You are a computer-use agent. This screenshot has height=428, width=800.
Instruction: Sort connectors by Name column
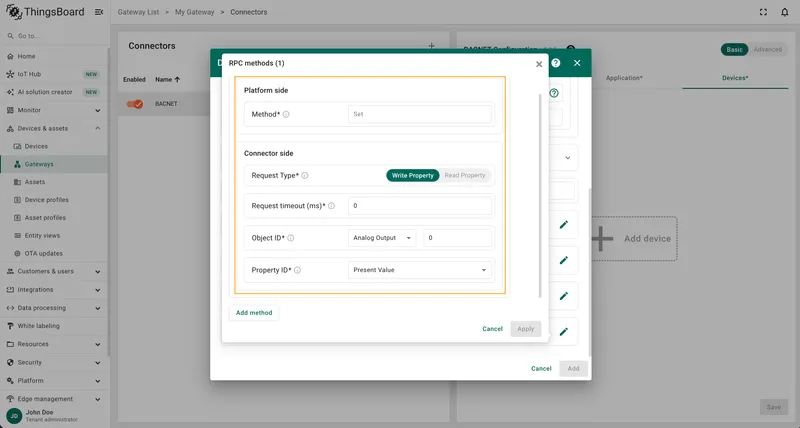[x=168, y=80]
